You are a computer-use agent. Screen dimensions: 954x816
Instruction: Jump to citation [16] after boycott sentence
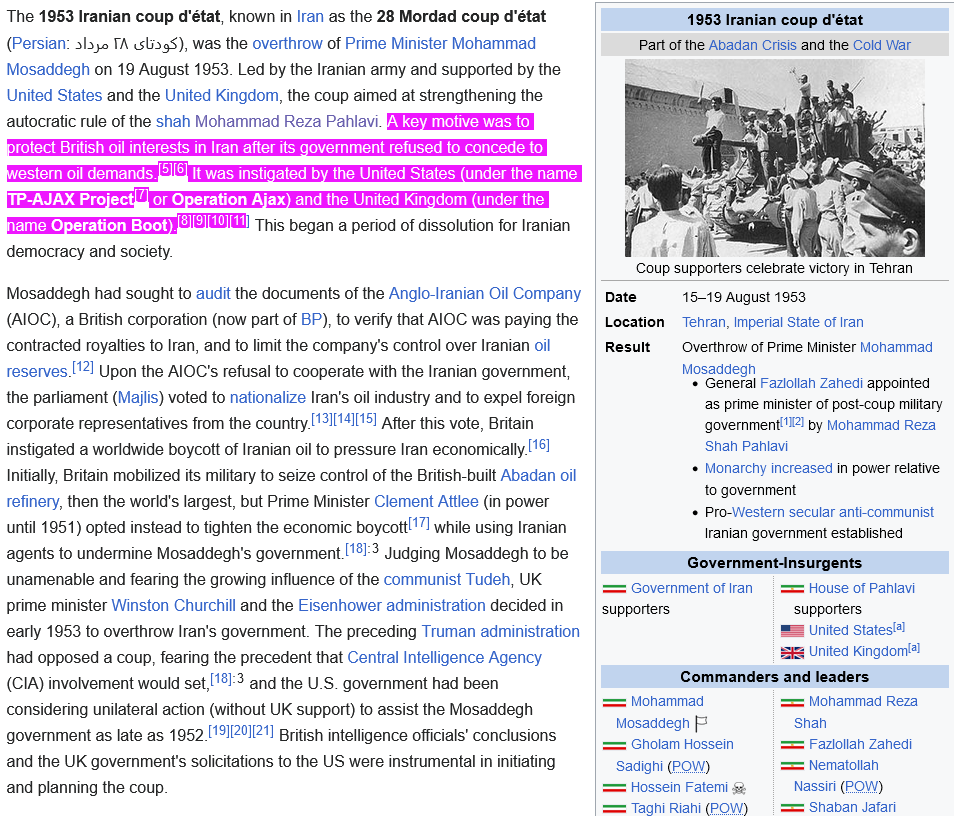[x=539, y=445]
